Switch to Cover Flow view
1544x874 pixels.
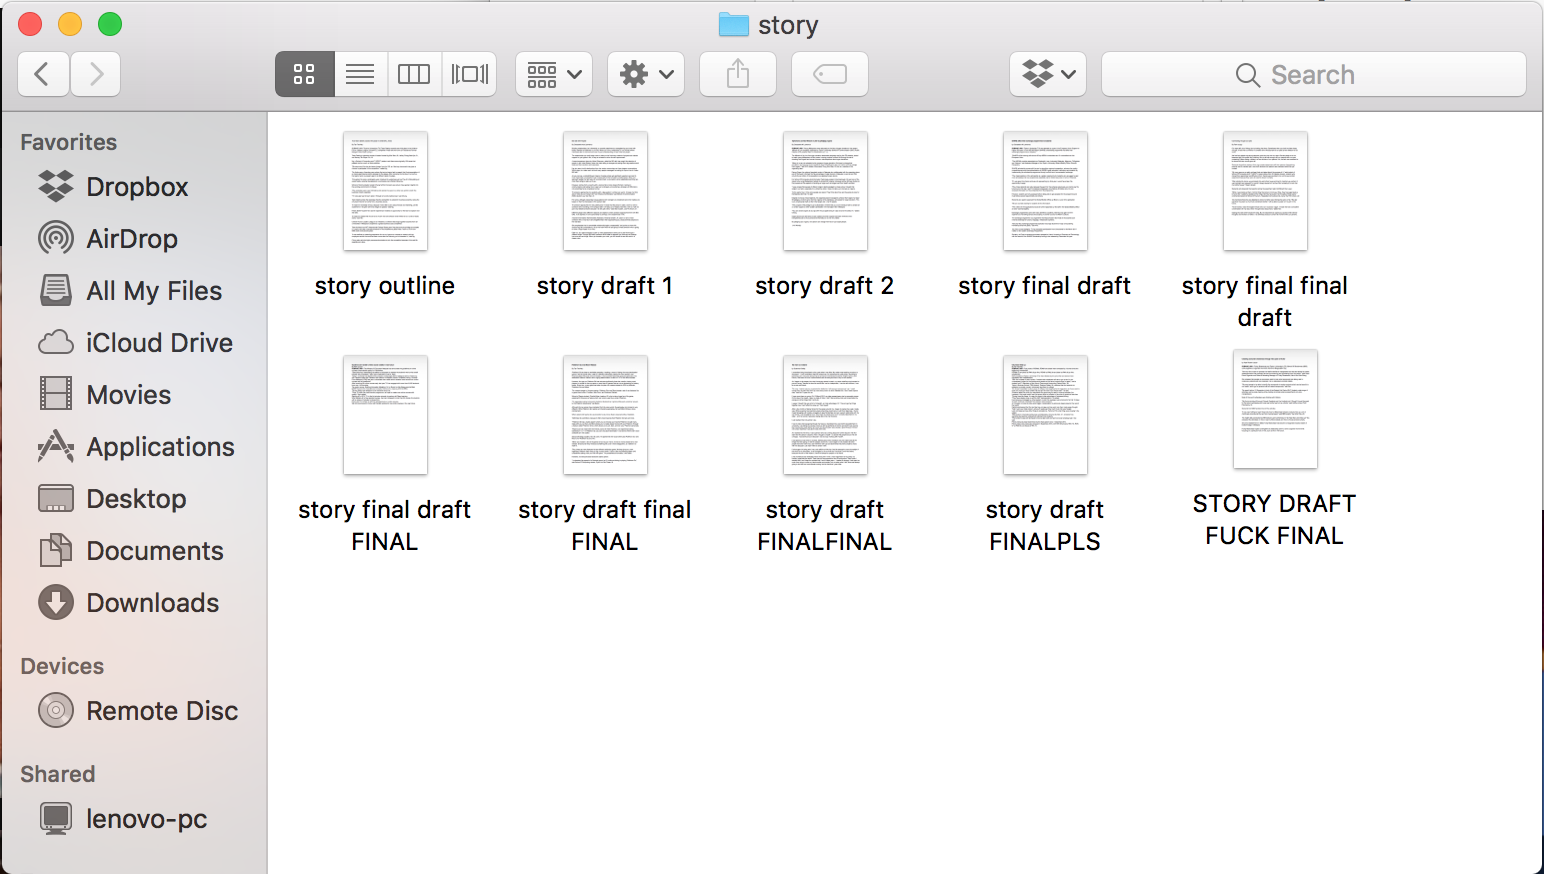point(469,74)
